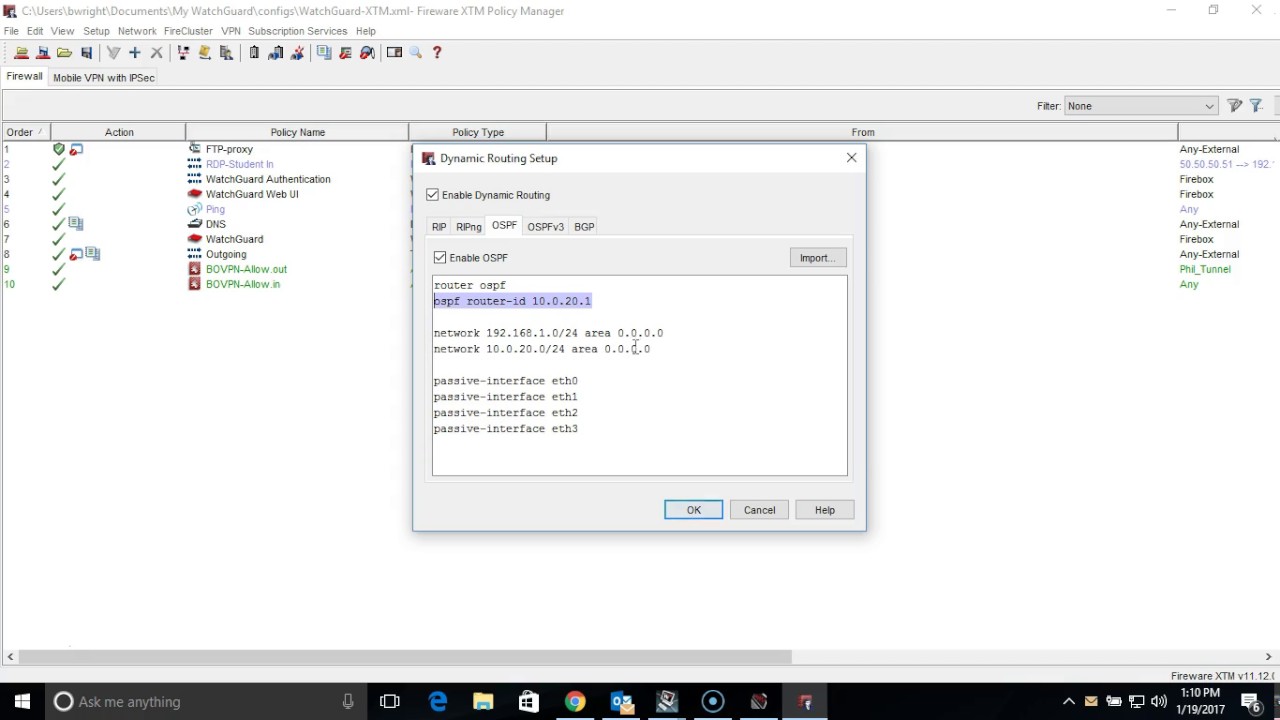Expand hidden system tray icons chevron
The image size is (1280, 720).
(1068, 702)
